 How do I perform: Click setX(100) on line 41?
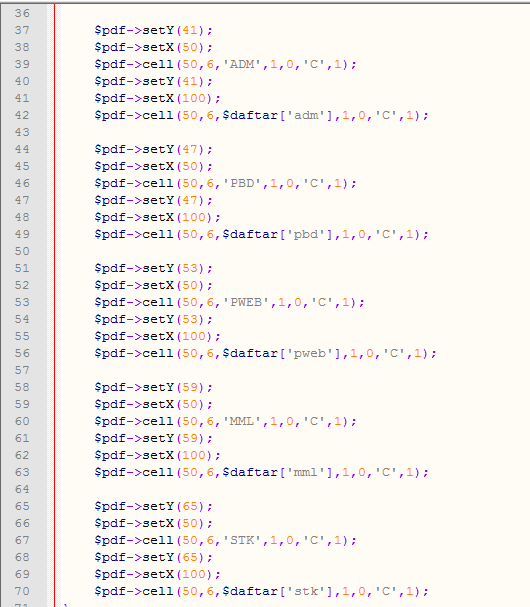(177, 98)
